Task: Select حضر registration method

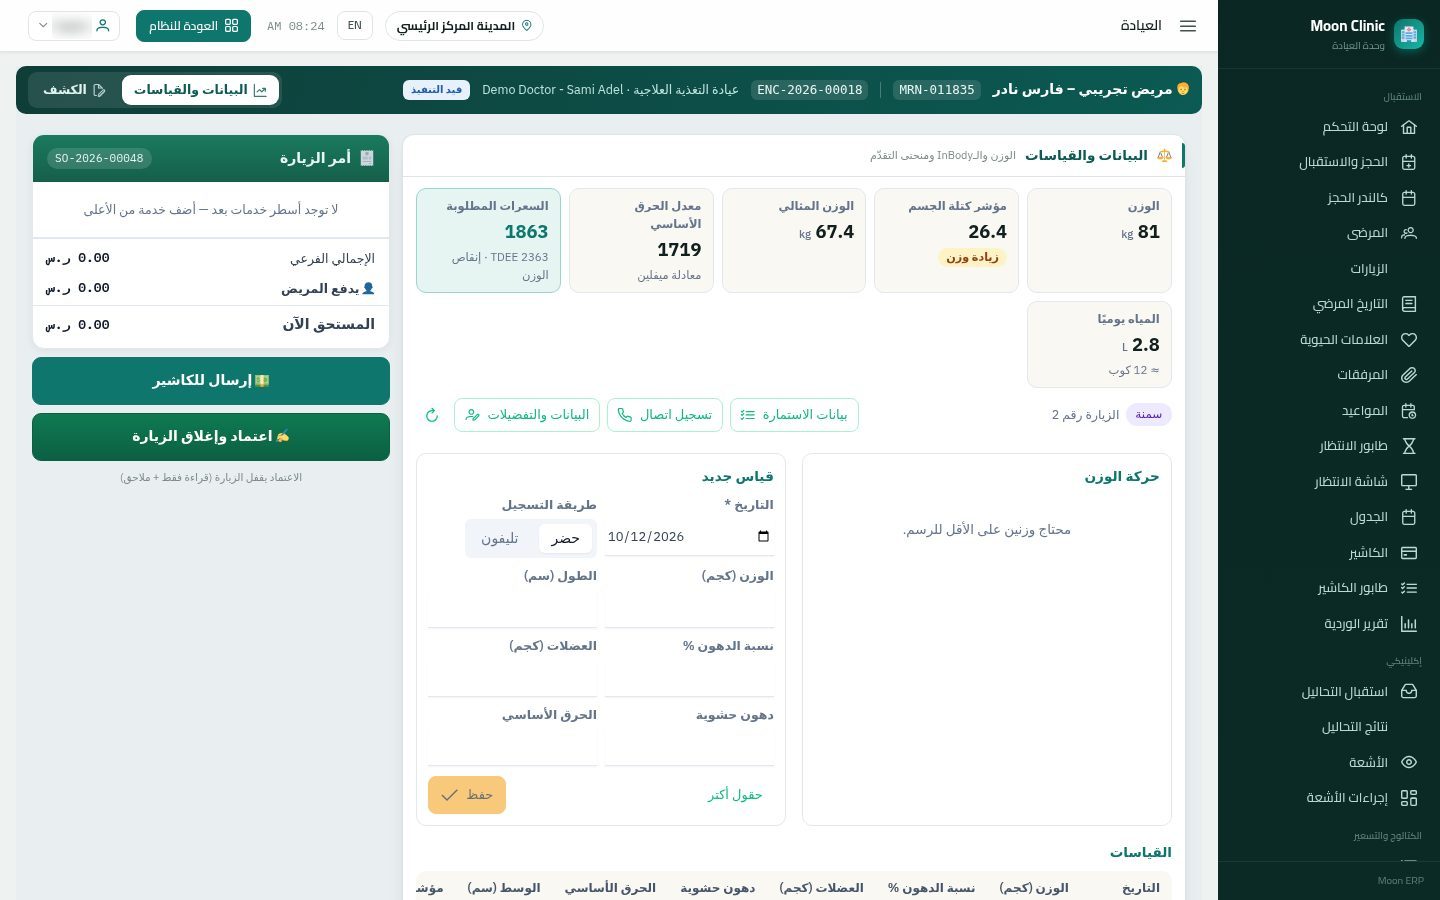Action: tap(565, 539)
